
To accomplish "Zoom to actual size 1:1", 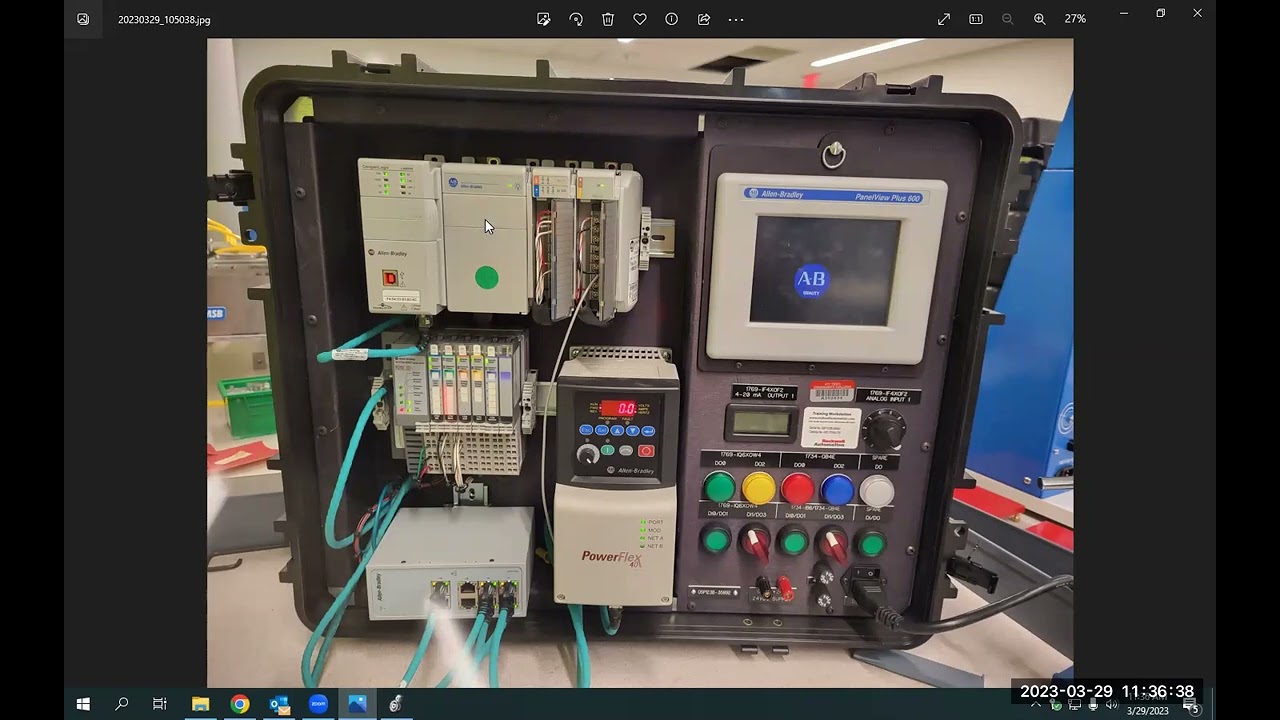I will pos(976,19).
